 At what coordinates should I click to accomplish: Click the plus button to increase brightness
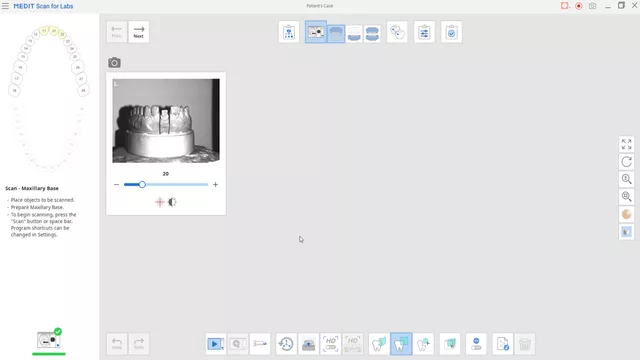[216, 184]
